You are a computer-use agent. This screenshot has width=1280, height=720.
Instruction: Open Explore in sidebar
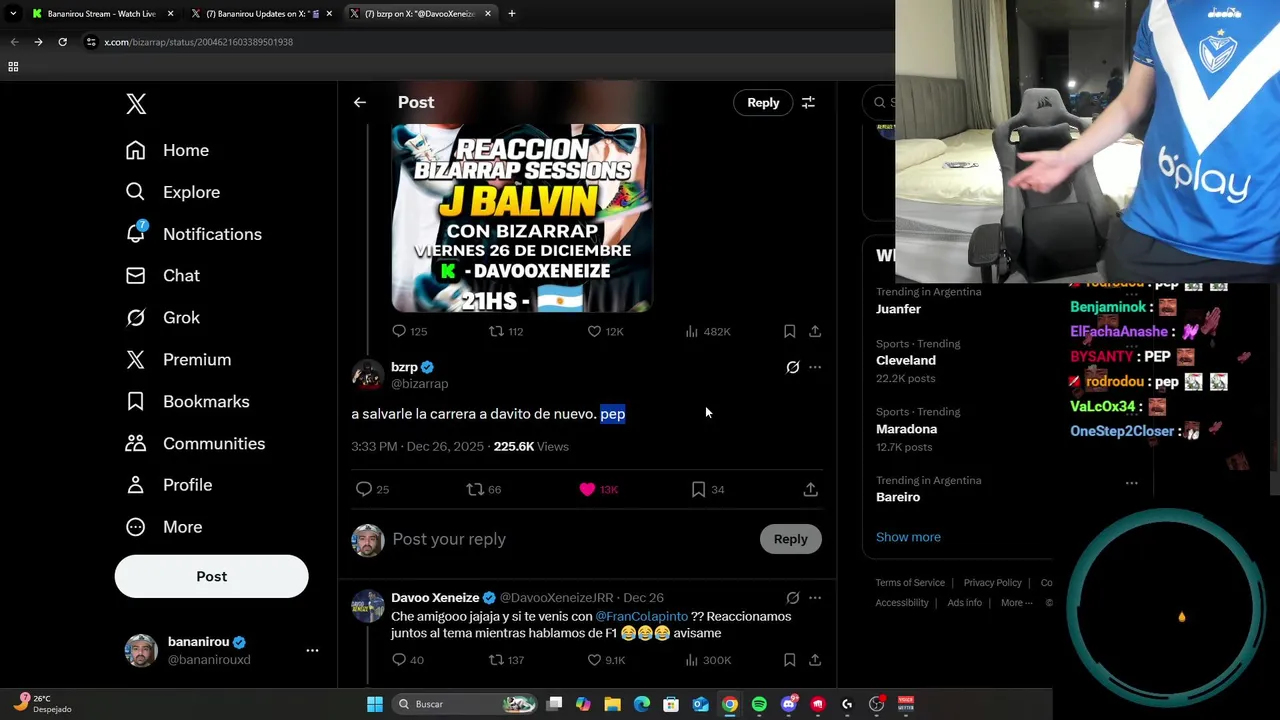(172, 192)
